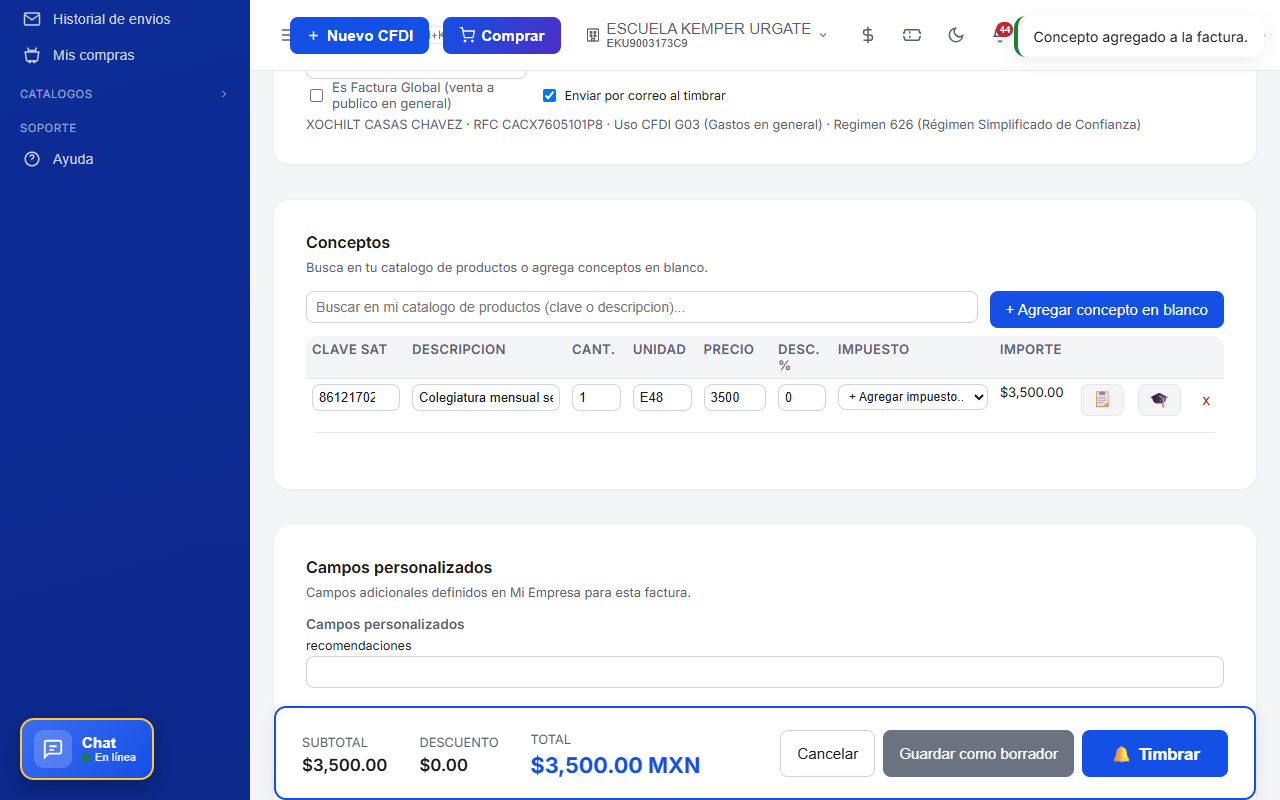Click the Timbrar button

coord(1155,754)
